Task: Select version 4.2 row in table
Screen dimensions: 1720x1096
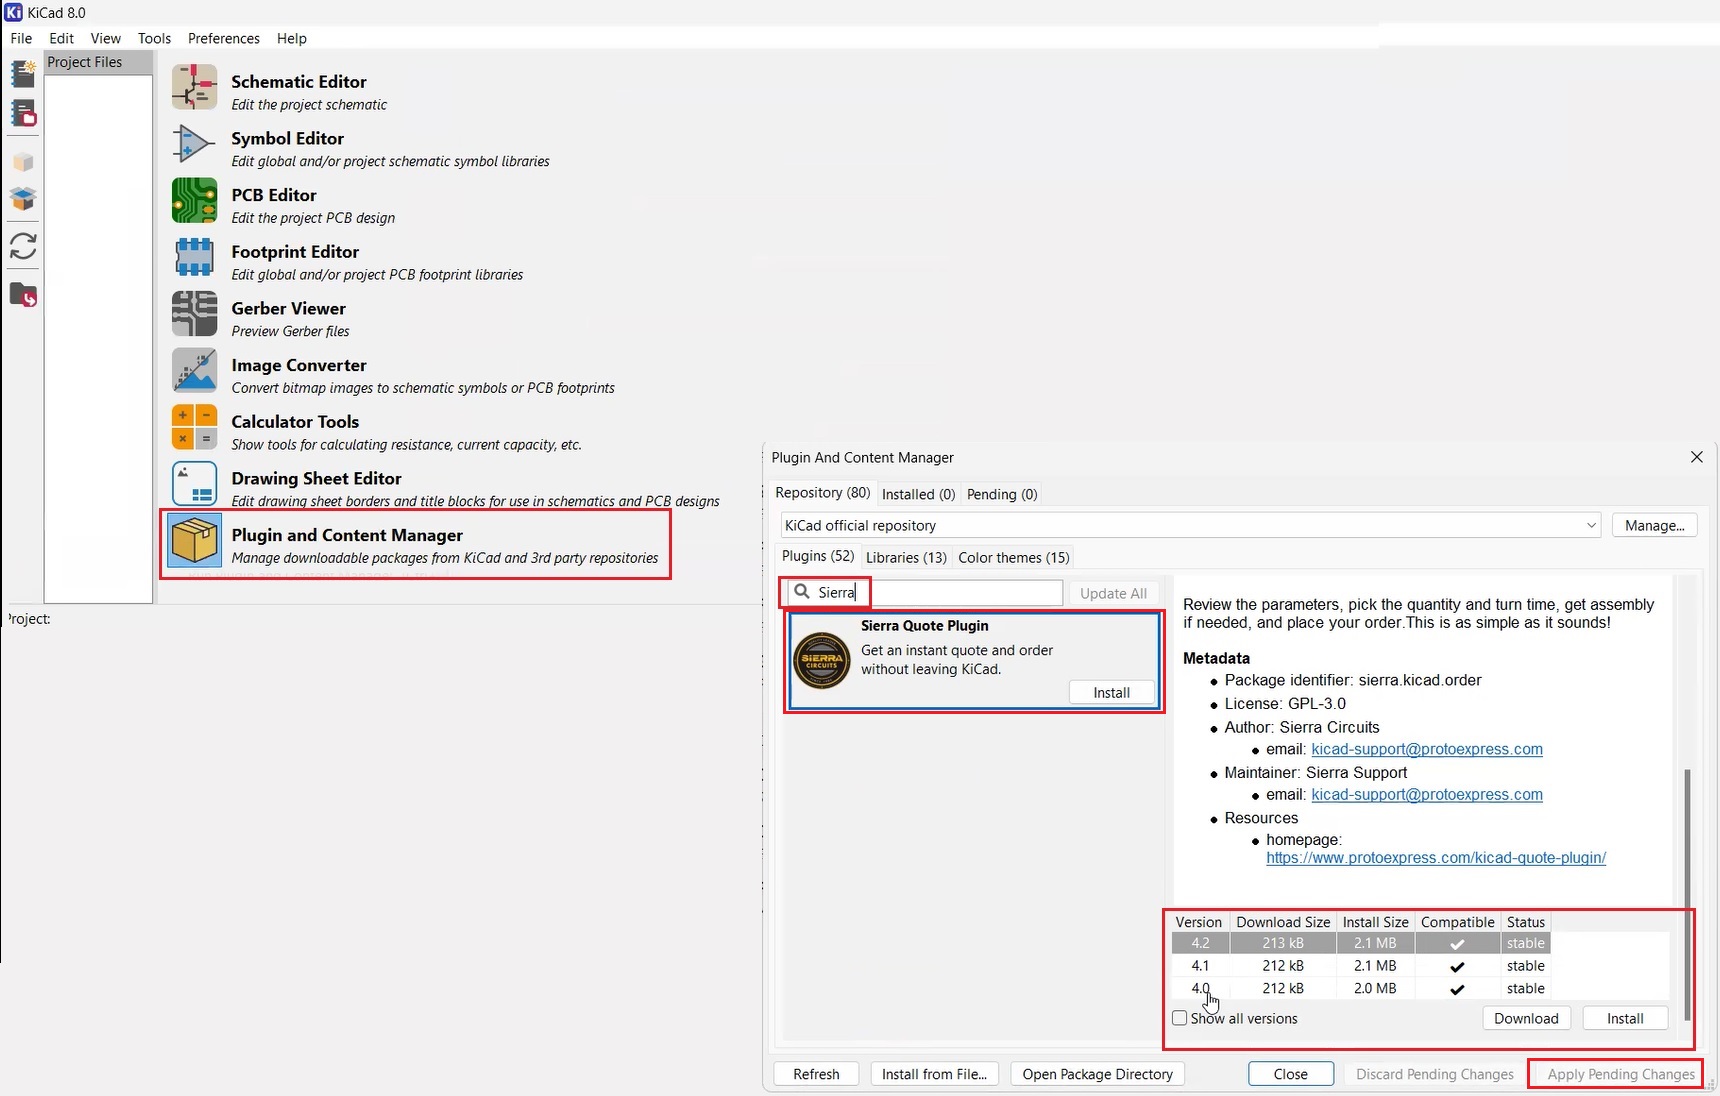Action: 1361,943
